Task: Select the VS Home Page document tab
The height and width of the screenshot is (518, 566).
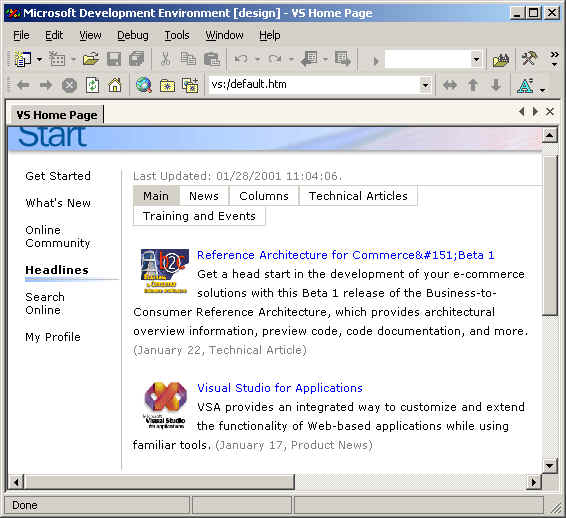Action: (x=57, y=115)
